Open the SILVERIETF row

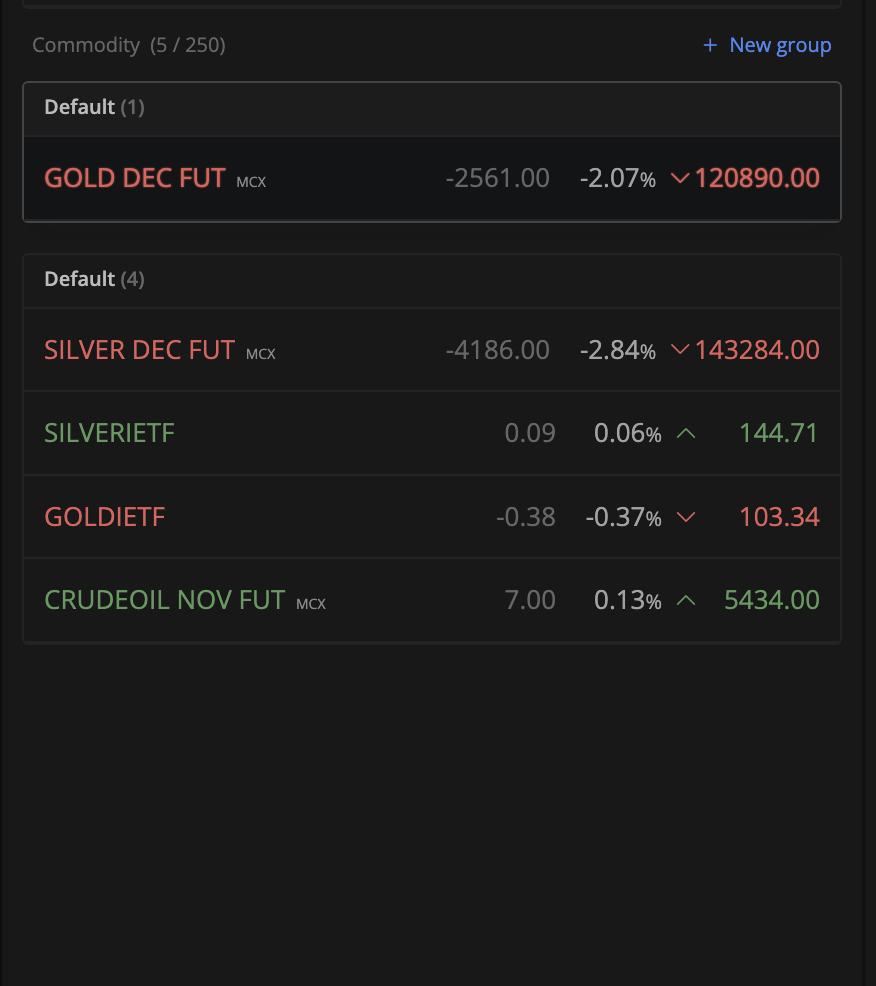[109, 433]
